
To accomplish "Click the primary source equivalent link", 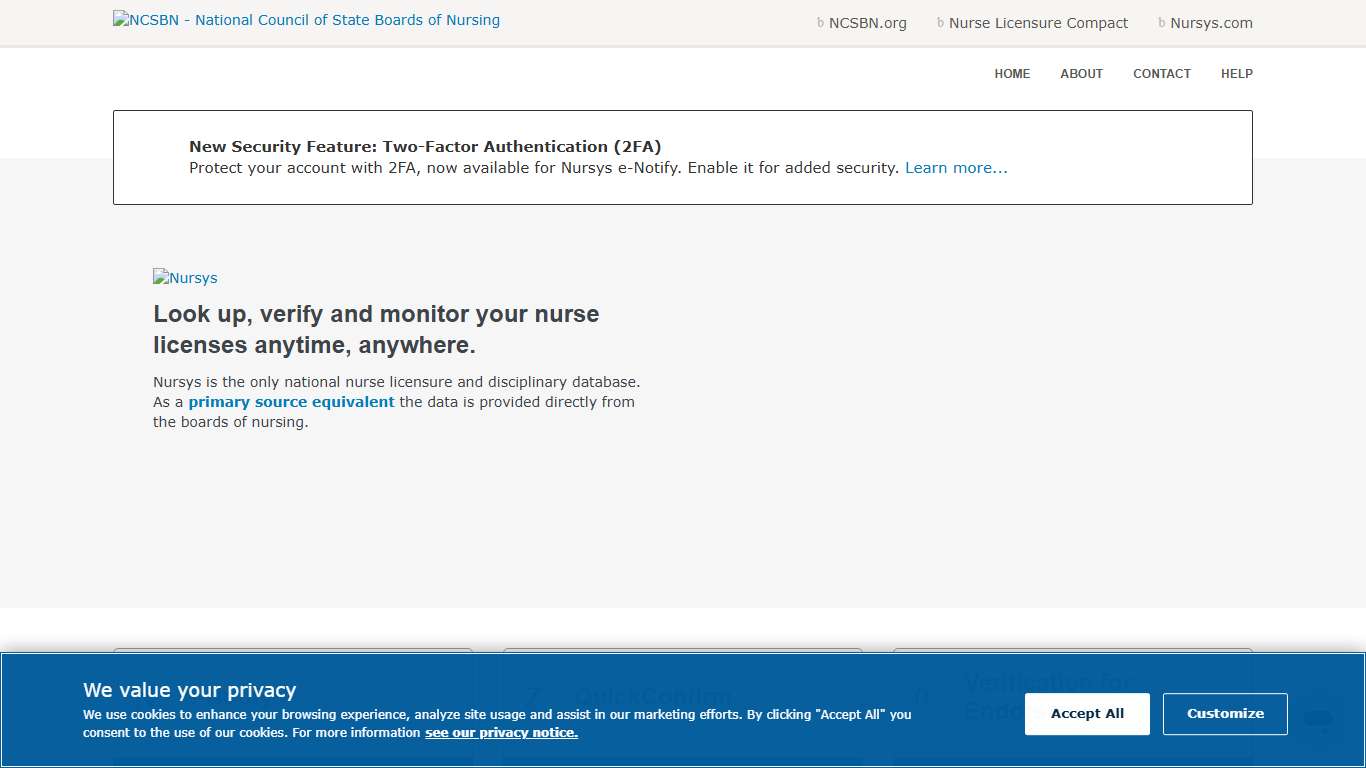I will [x=291, y=401].
